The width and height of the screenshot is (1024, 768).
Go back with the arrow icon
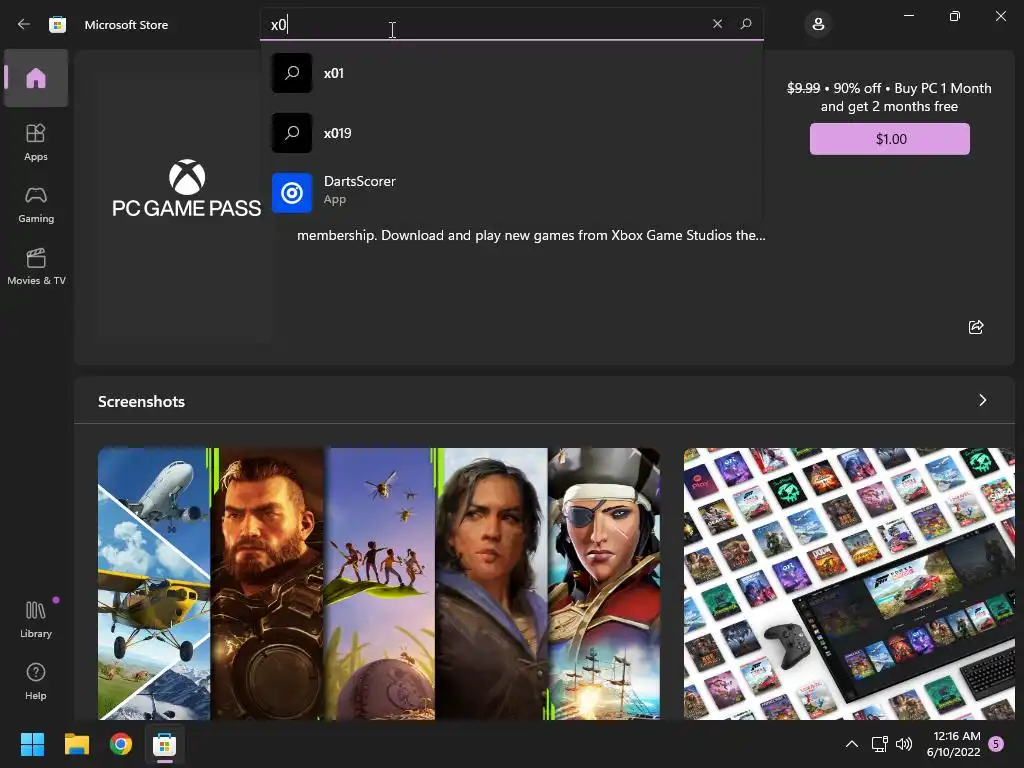tap(24, 24)
